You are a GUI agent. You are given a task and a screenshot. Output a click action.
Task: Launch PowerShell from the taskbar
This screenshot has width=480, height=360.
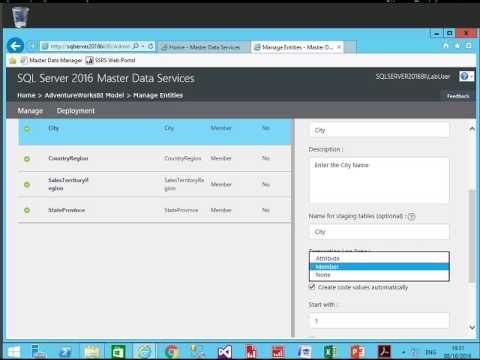[65, 352]
